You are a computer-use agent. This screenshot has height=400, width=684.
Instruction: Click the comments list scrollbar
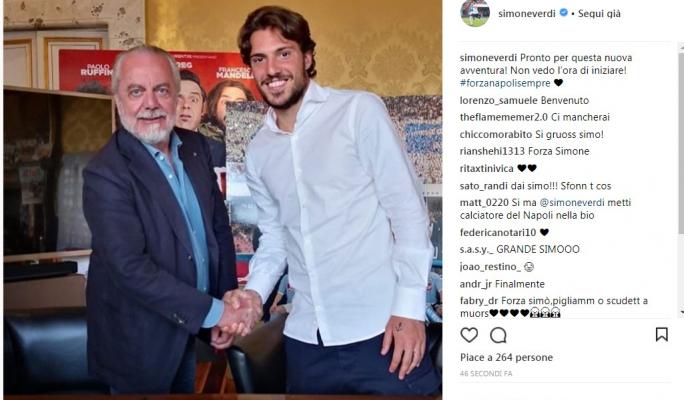tap(681, 140)
